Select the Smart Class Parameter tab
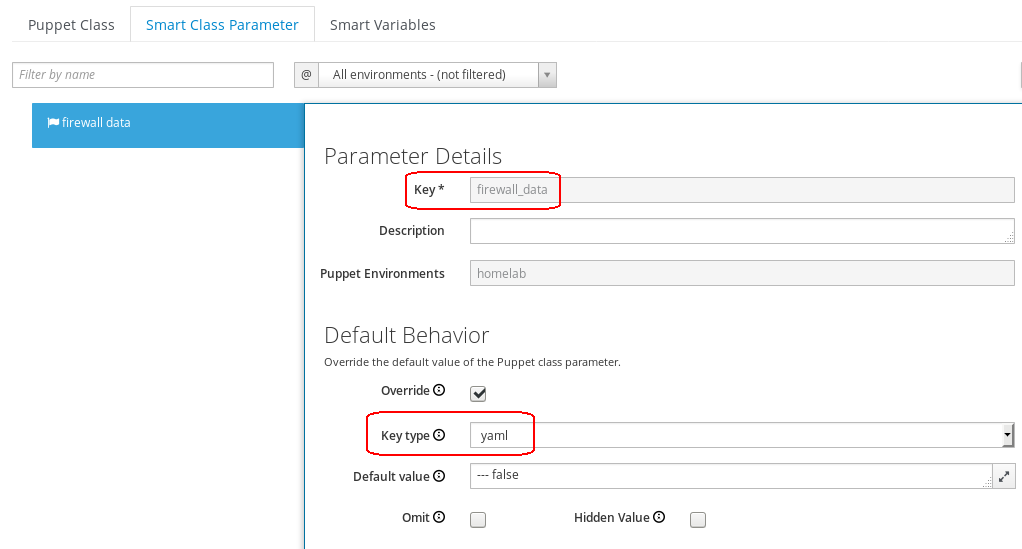1022x549 pixels. point(222,25)
